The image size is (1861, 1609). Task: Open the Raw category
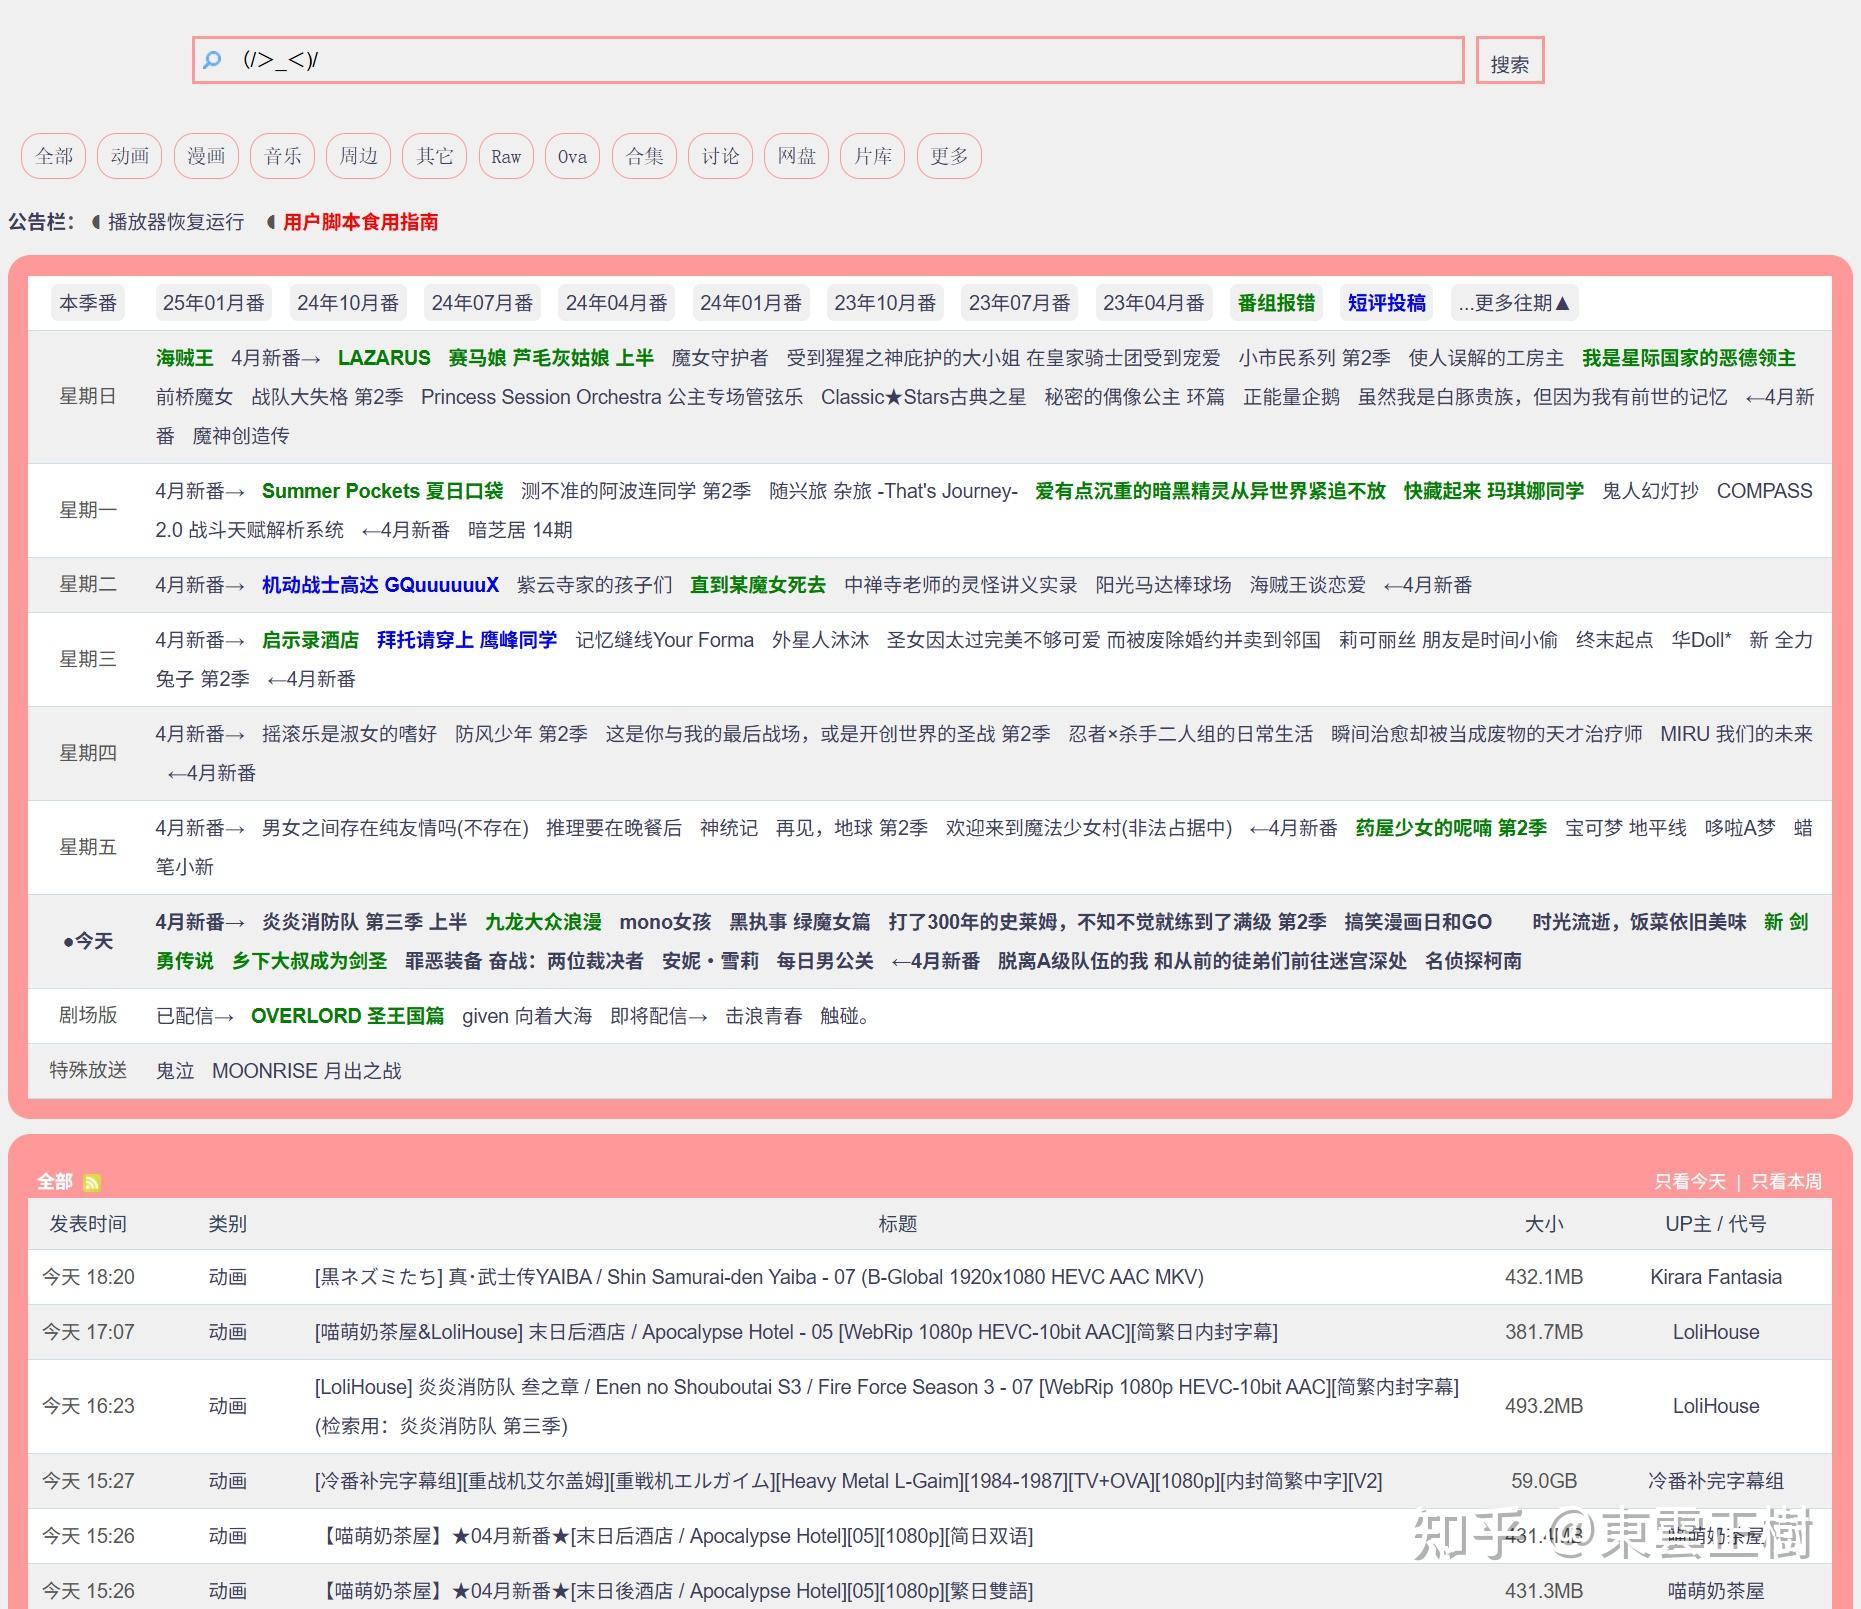(x=506, y=156)
